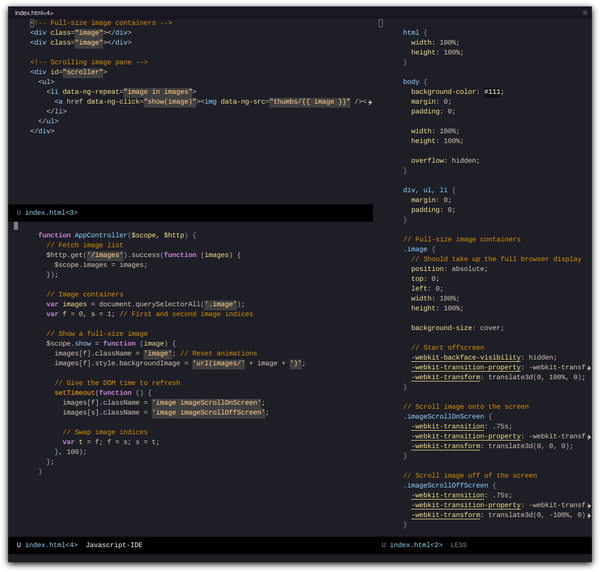Click the '// Image containers' comment

click(x=85, y=294)
